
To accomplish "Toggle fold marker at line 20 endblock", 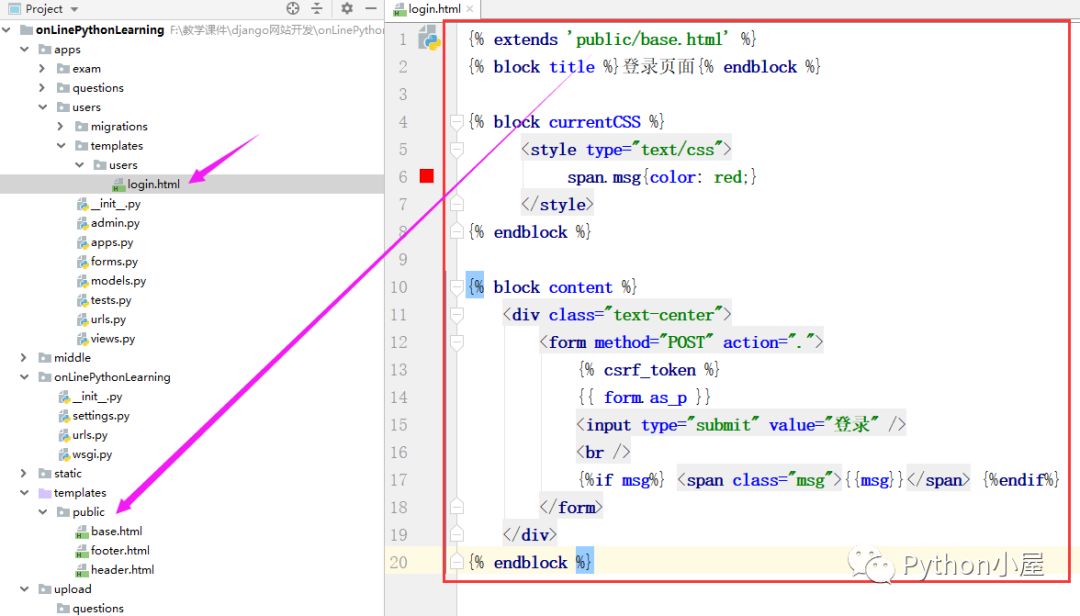I will (x=456, y=562).
